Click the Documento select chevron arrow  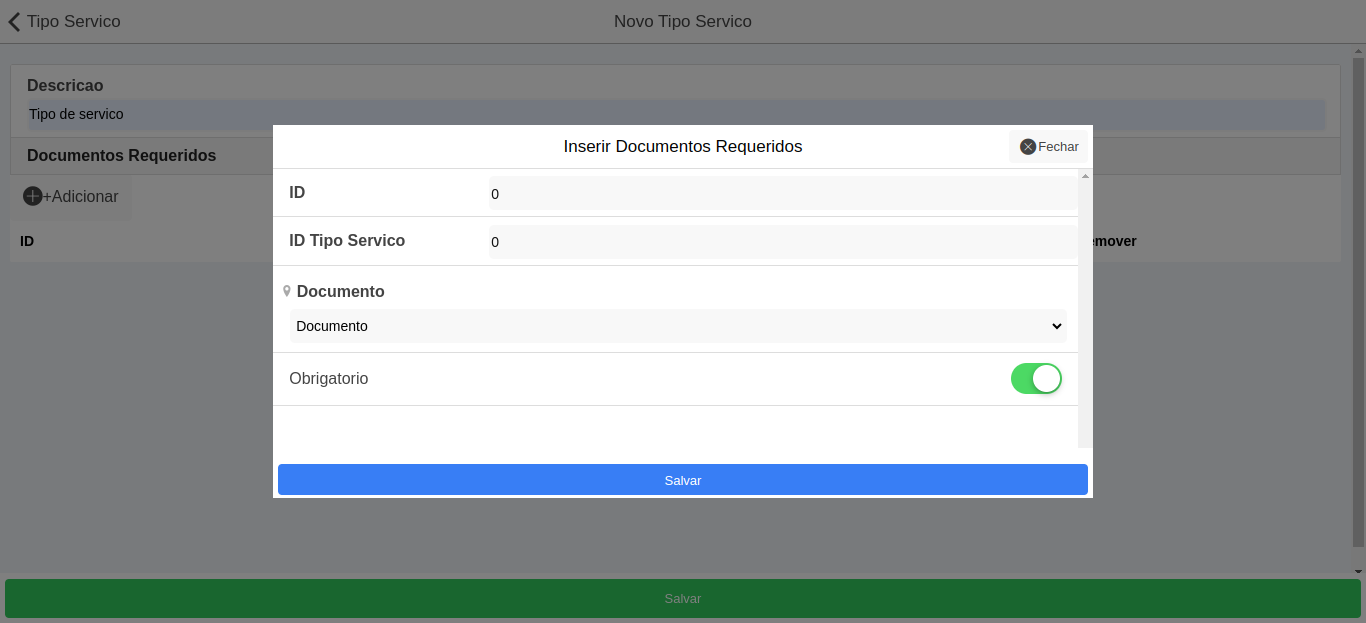point(1057,326)
